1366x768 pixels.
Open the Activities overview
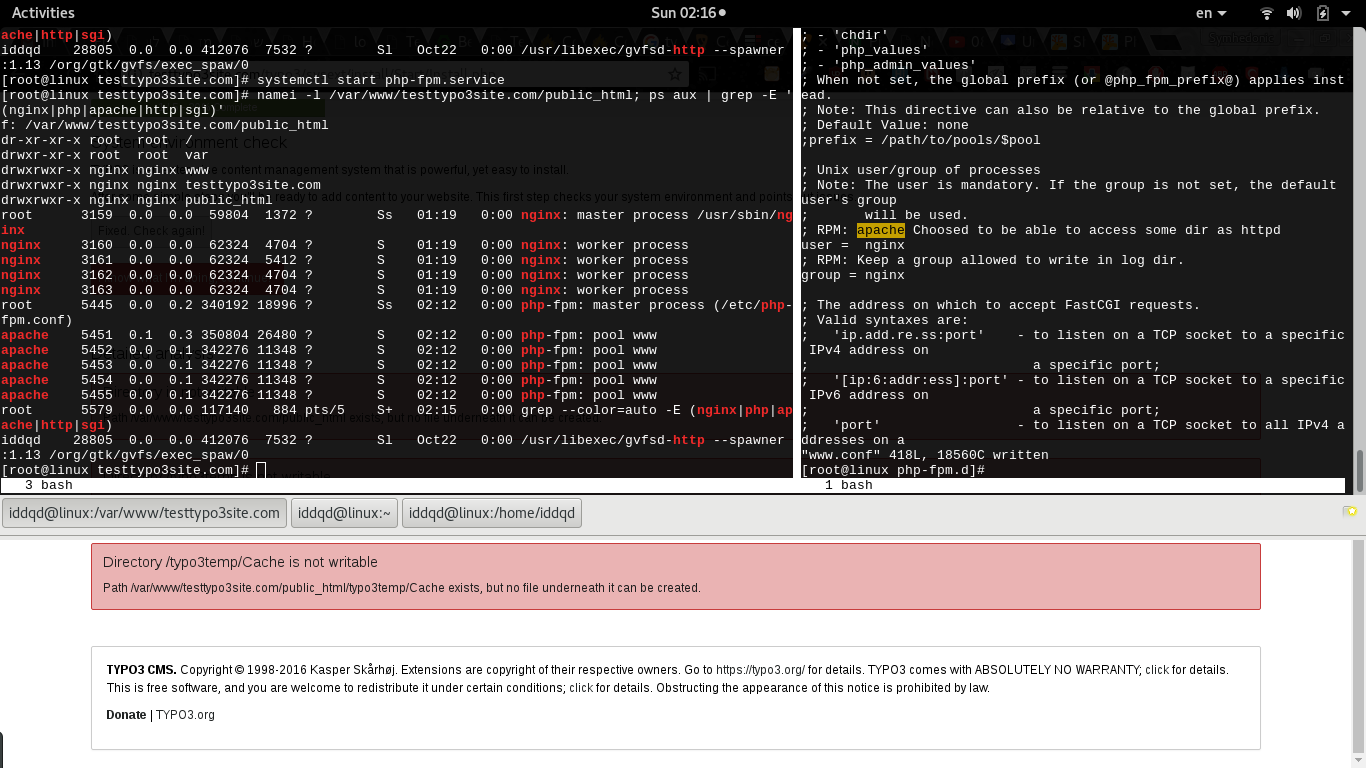click(x=43, y=13)
